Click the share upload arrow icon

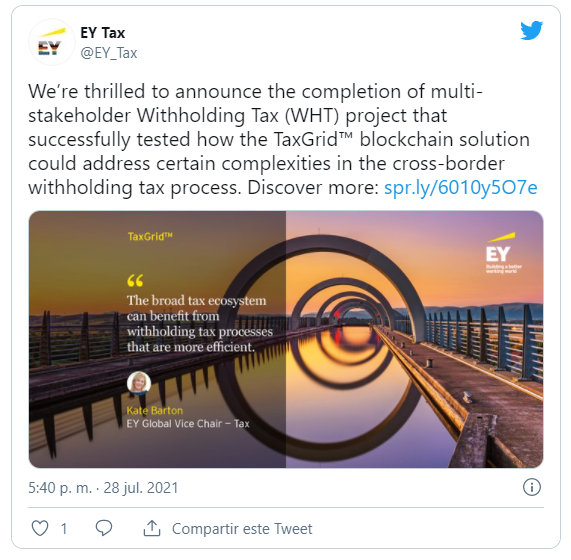pos(152,528)
